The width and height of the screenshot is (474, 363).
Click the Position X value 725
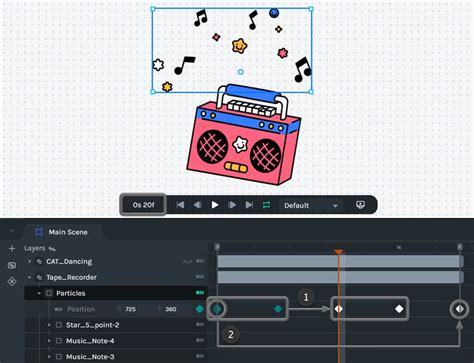130,309
